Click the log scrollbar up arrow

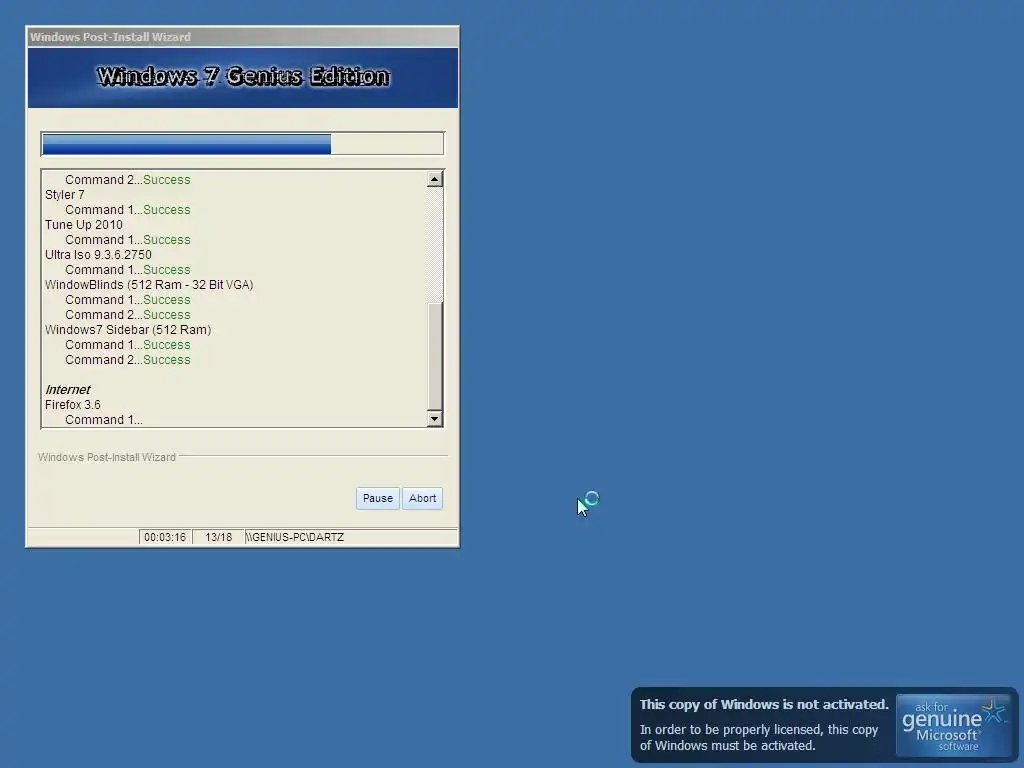(x=434, y=179)
